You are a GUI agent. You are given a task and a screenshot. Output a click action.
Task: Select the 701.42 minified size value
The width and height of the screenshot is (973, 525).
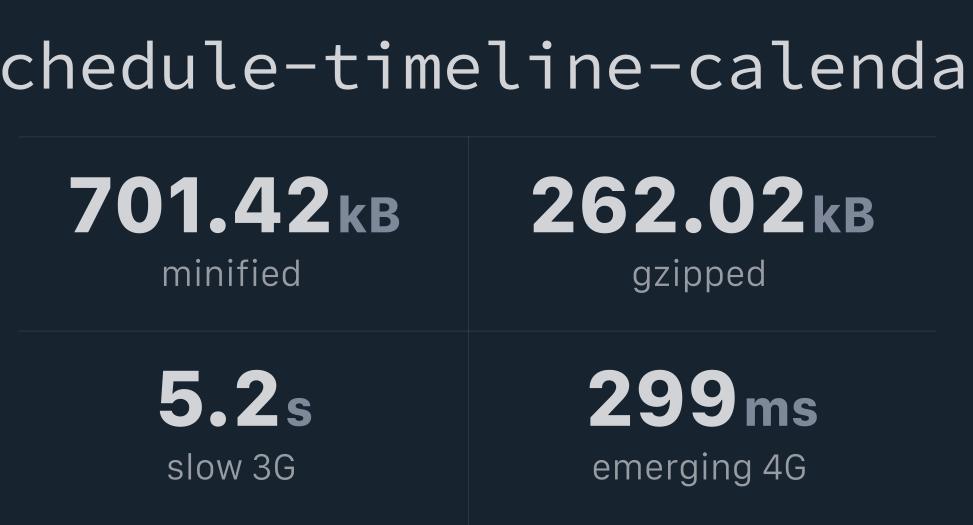200,205
